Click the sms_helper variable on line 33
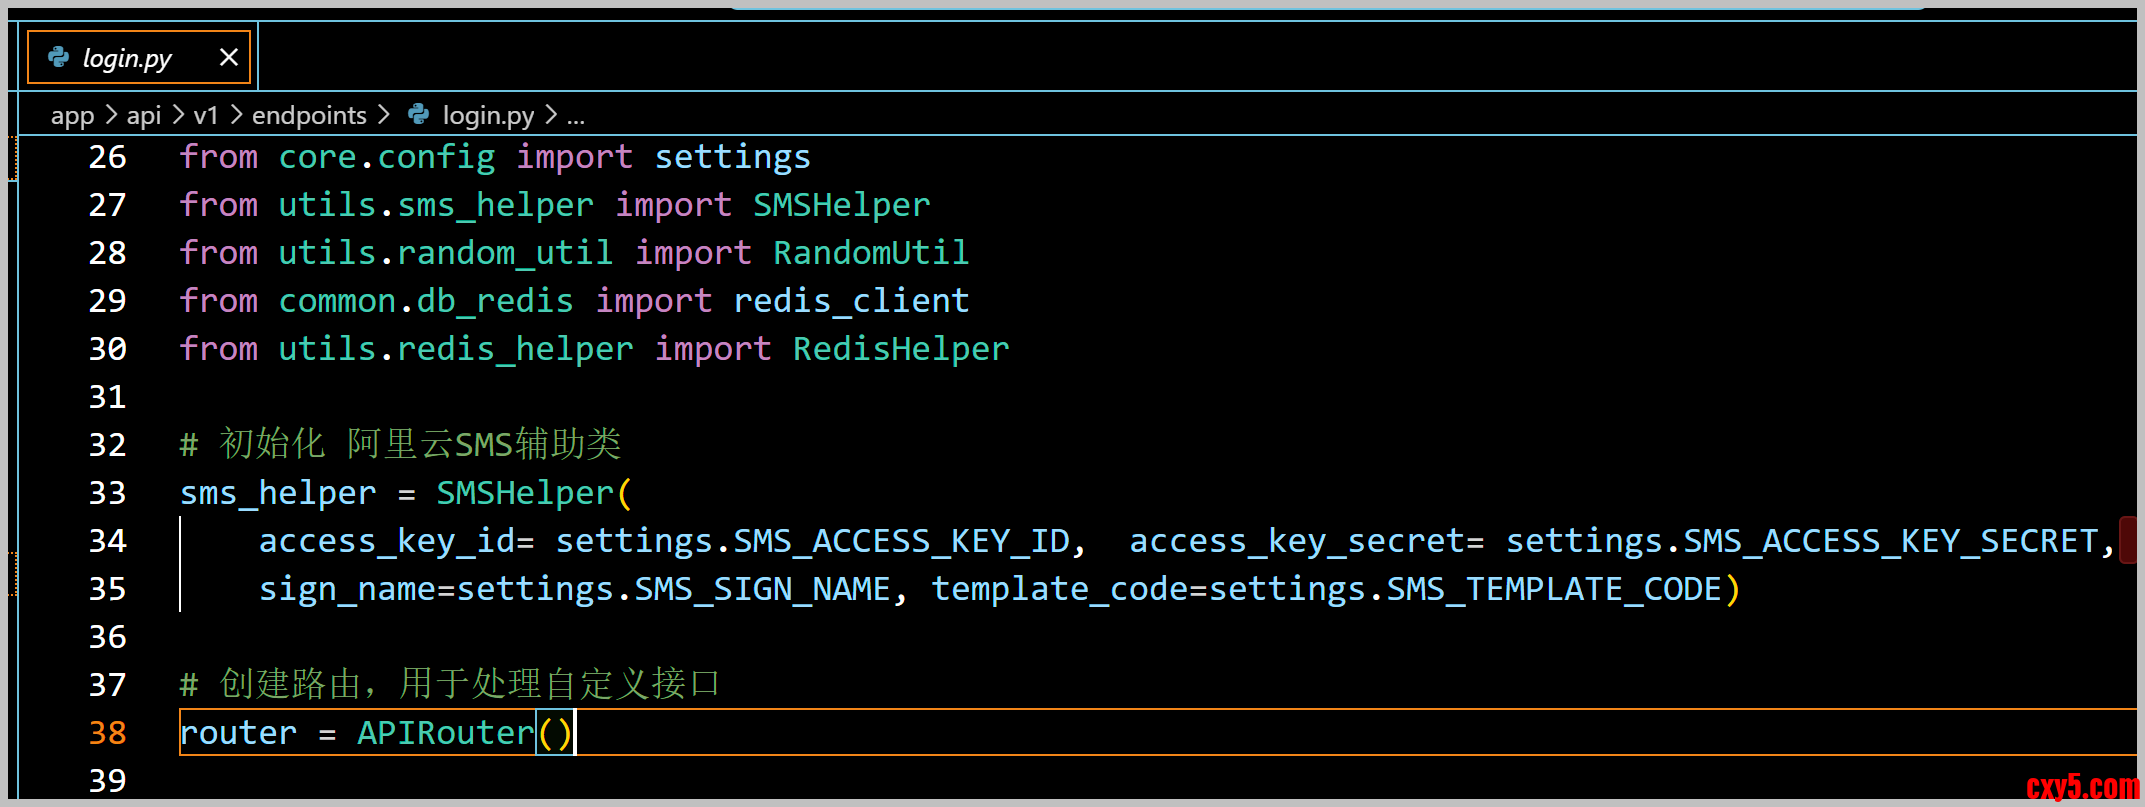This screenshot has width=2145, height=807. click(x=278, y=493)
